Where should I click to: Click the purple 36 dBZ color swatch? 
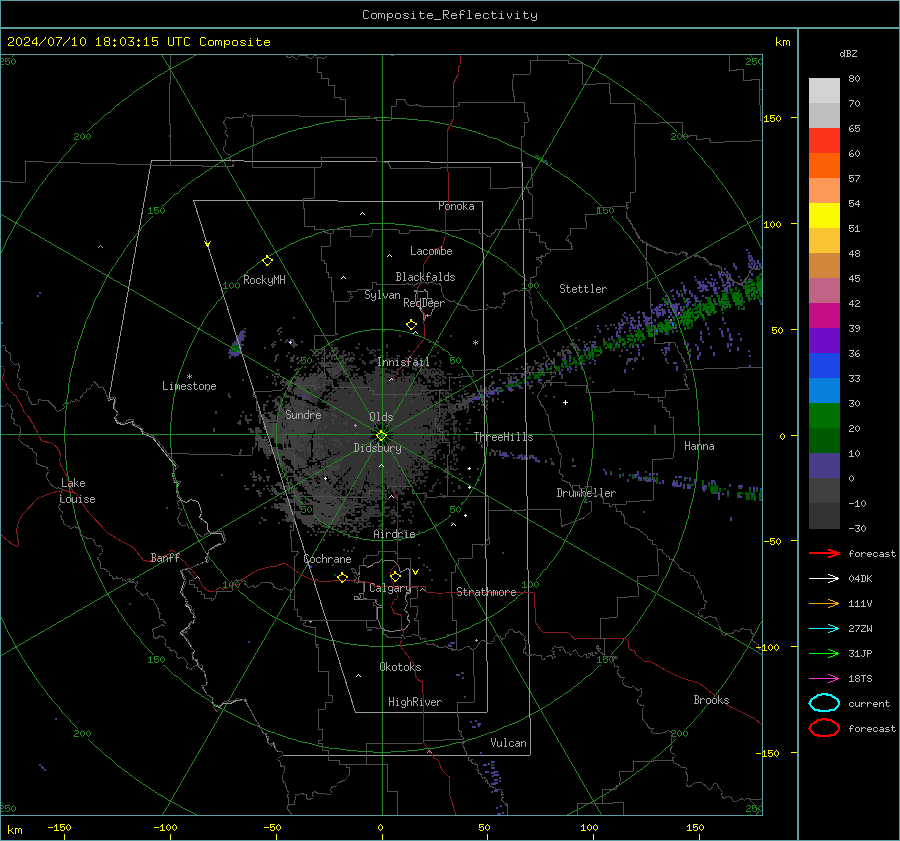tap(824, 341)
